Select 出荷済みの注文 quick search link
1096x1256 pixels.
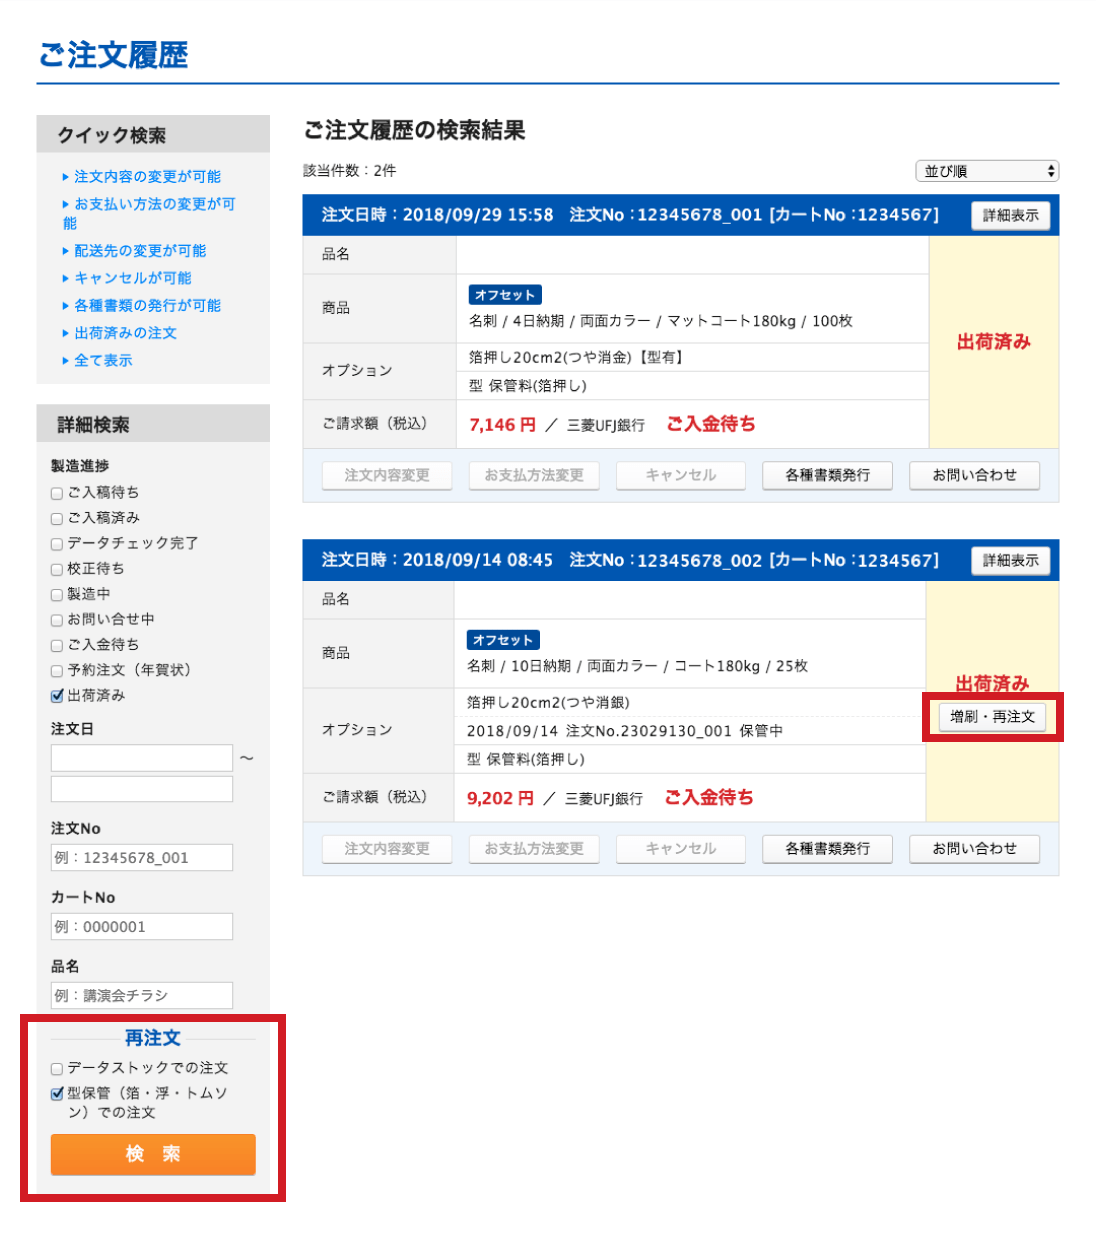click(125, 333)
